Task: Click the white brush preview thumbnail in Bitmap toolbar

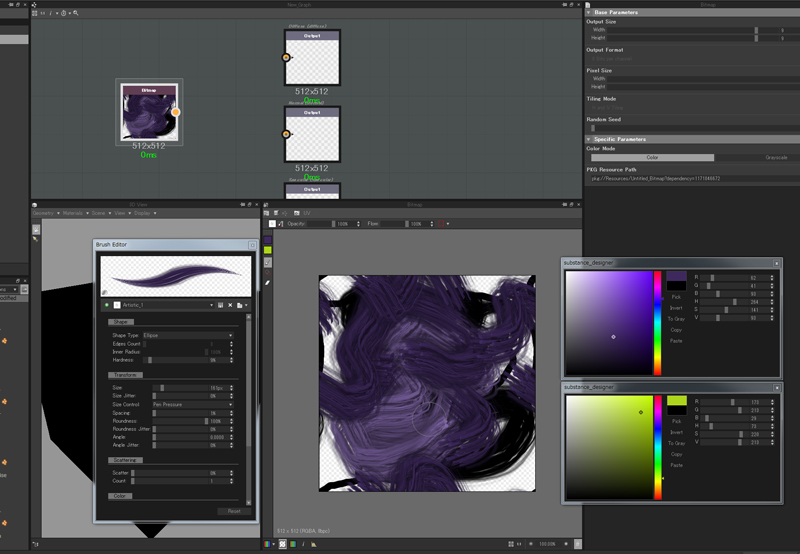Action: click(272, 224)
